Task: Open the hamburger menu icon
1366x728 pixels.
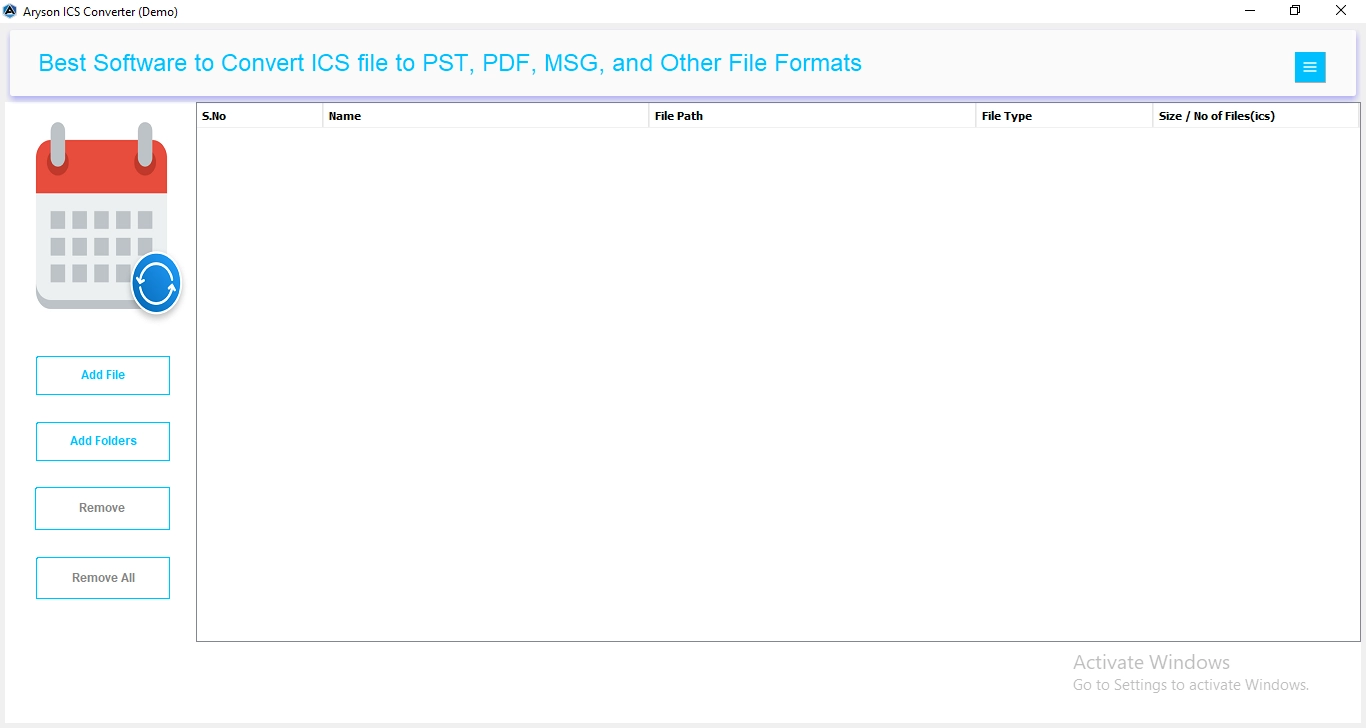Action: [x=1310, y=67]
